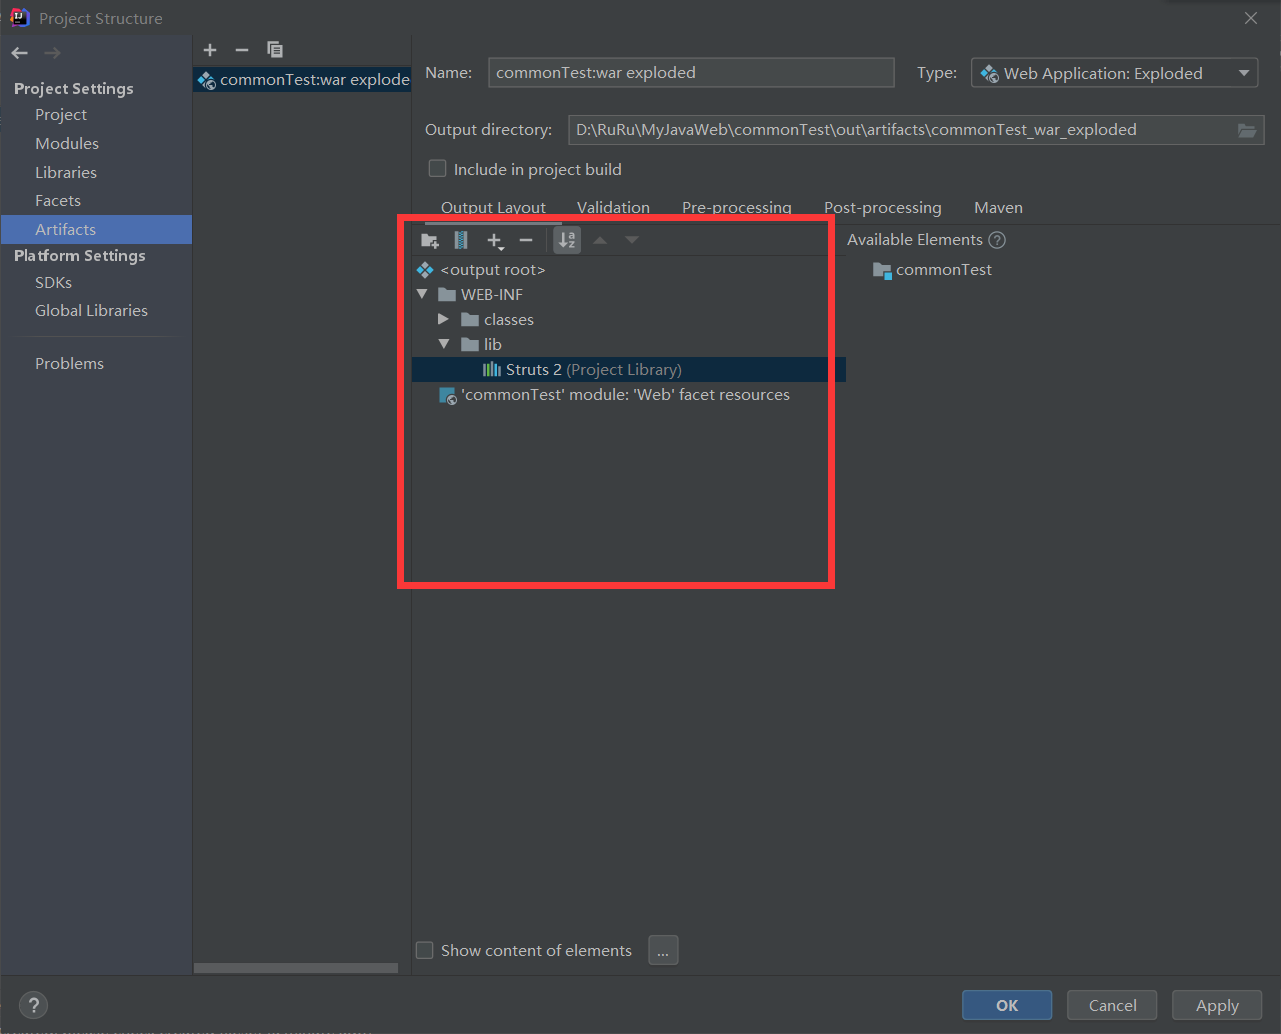Collapse the lib folder

pos(444,344)
